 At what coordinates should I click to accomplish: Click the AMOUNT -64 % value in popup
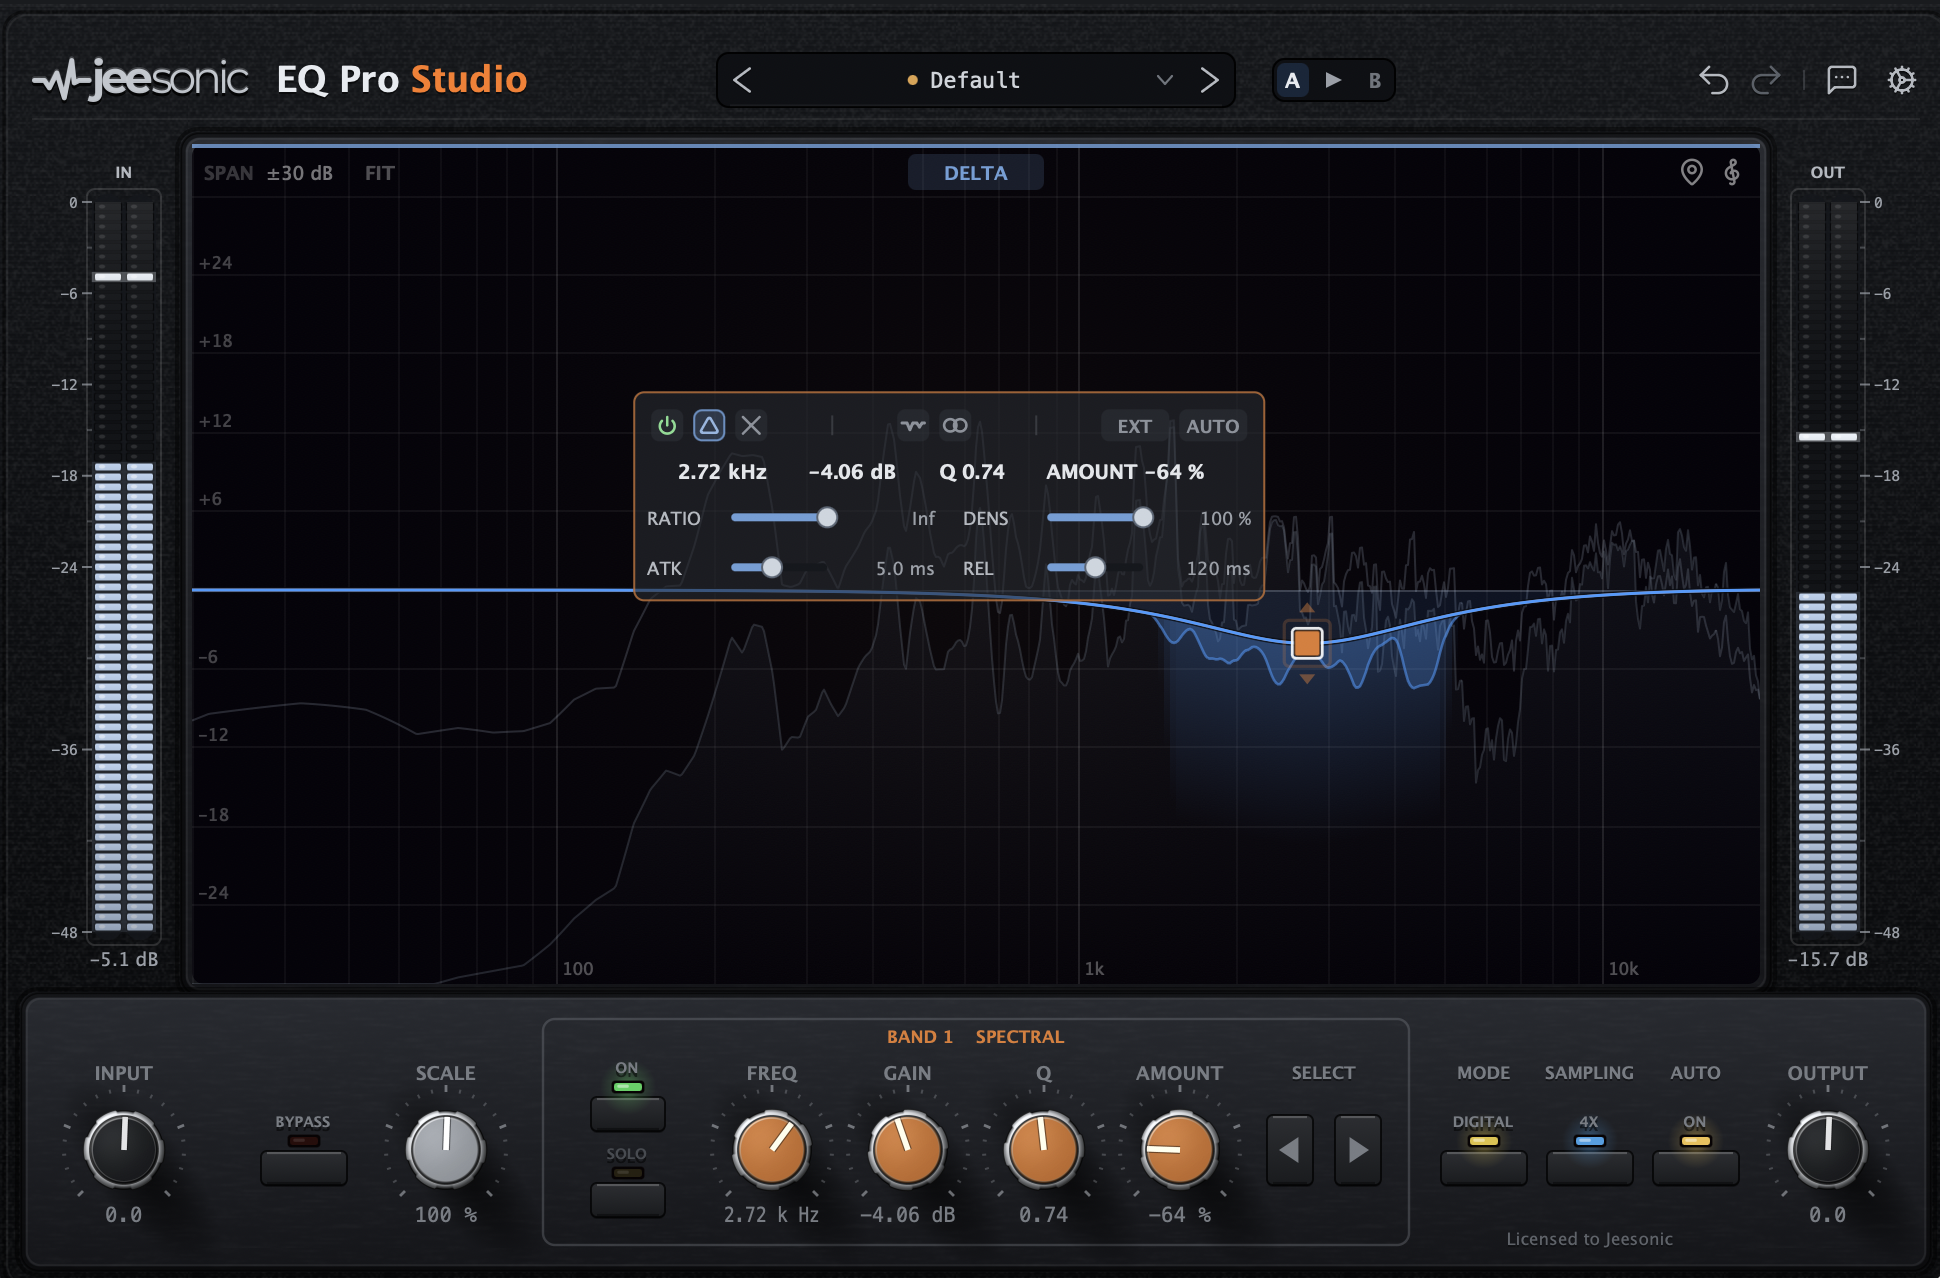point(1125,472)
